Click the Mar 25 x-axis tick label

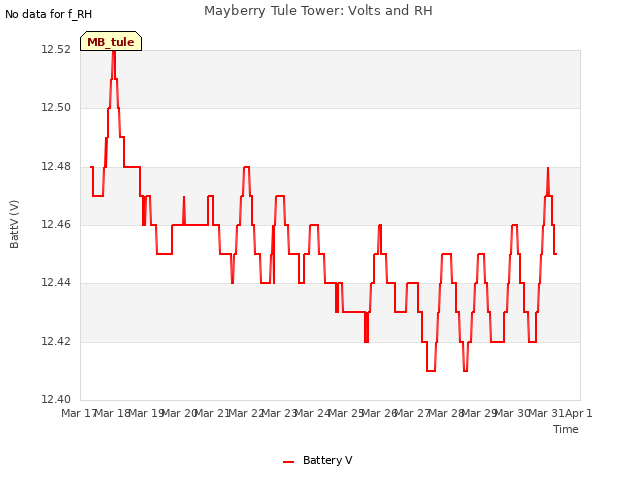pos(347,413)
